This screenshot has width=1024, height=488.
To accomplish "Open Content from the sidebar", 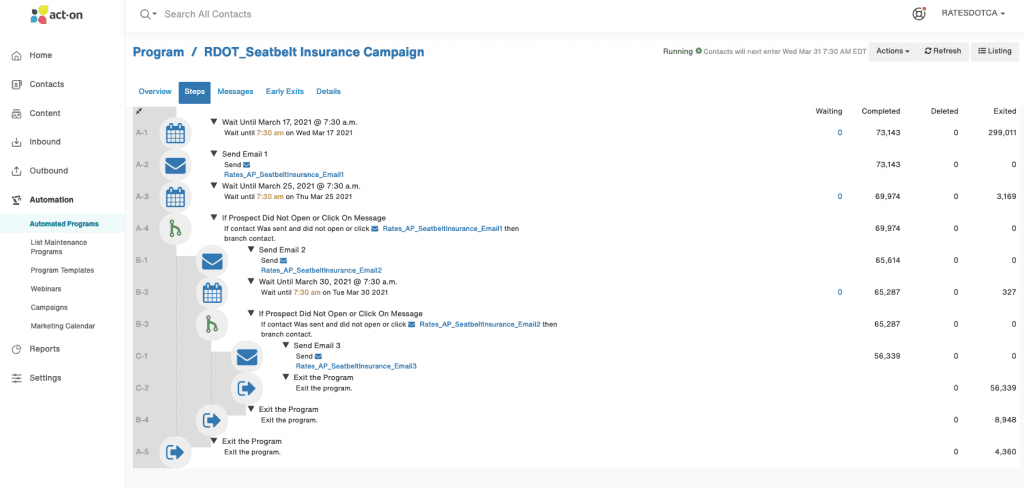I will pos(44,113).
